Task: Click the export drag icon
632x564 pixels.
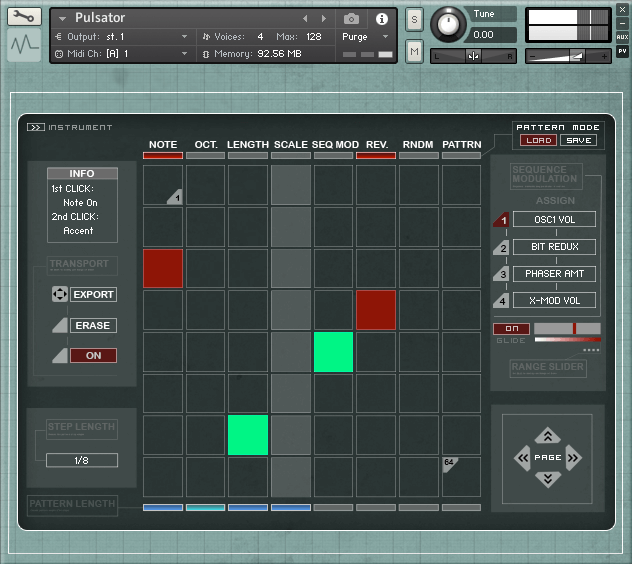Action: pos(58,295)
